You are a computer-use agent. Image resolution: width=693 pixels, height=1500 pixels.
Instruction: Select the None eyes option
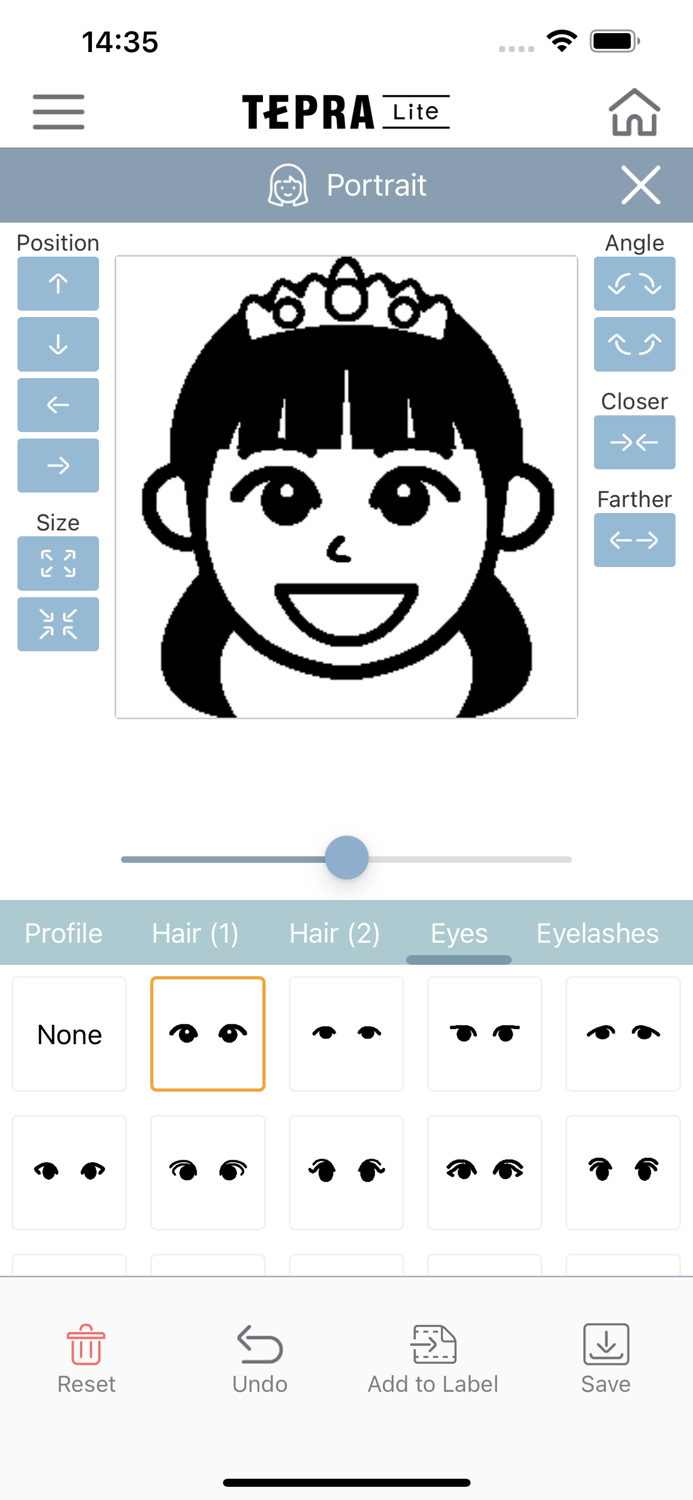point(70,1034)
